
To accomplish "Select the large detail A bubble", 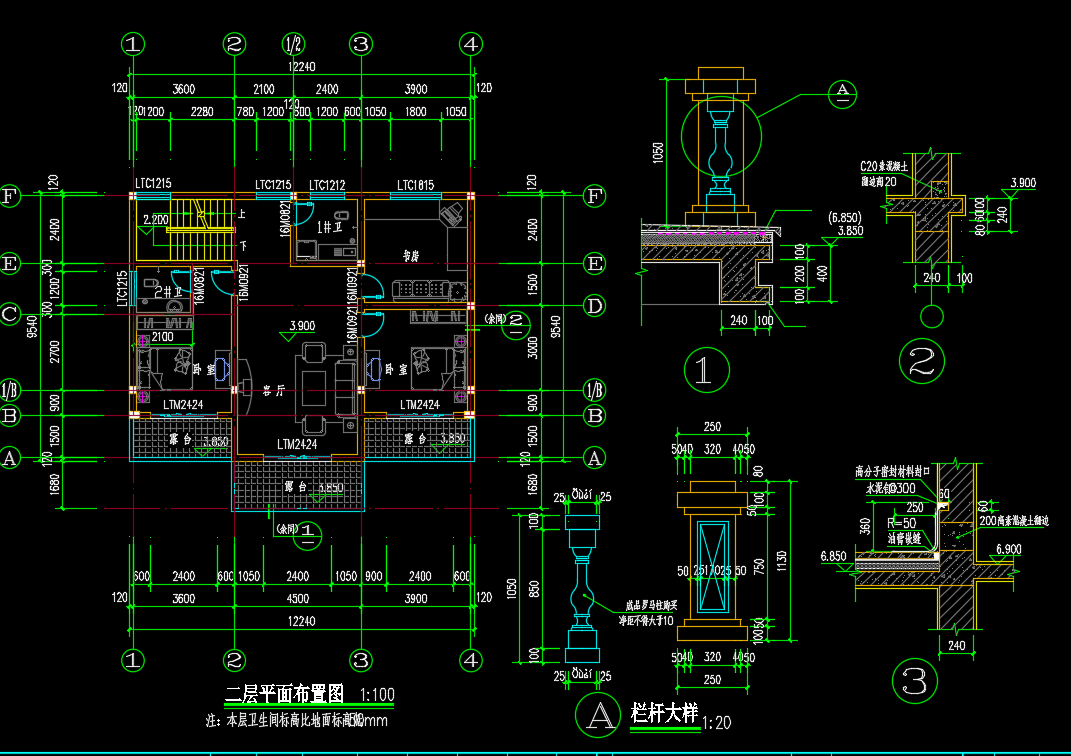I will (x=598, y=715).
